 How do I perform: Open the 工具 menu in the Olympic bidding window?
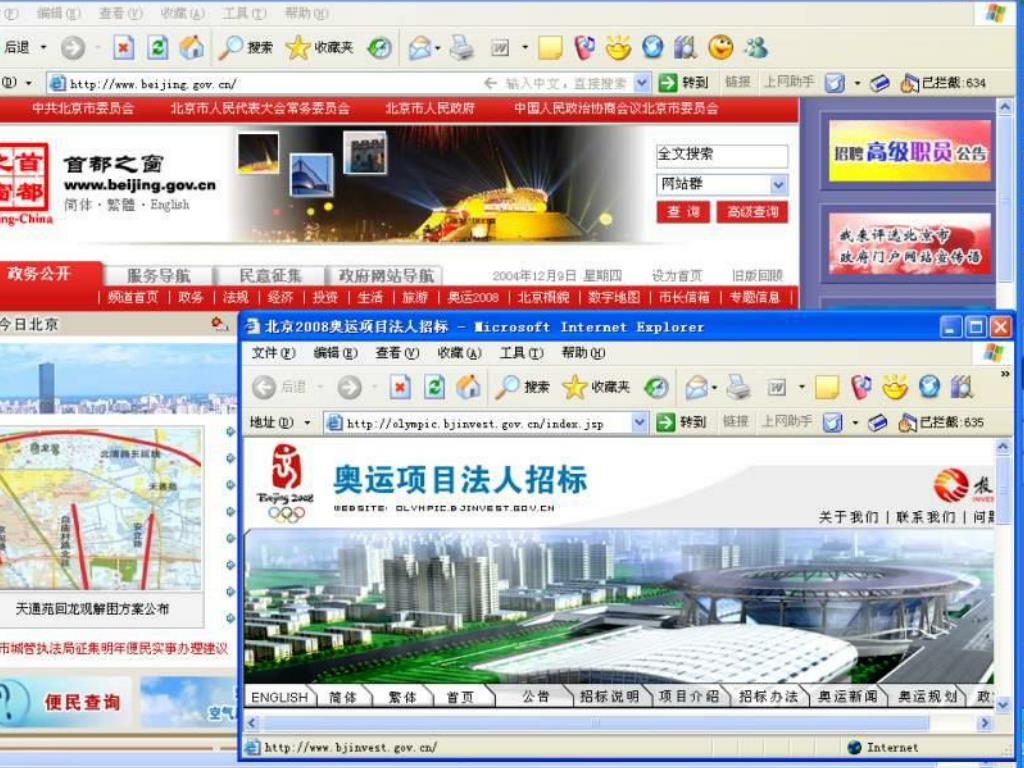[x=521, y=353]
